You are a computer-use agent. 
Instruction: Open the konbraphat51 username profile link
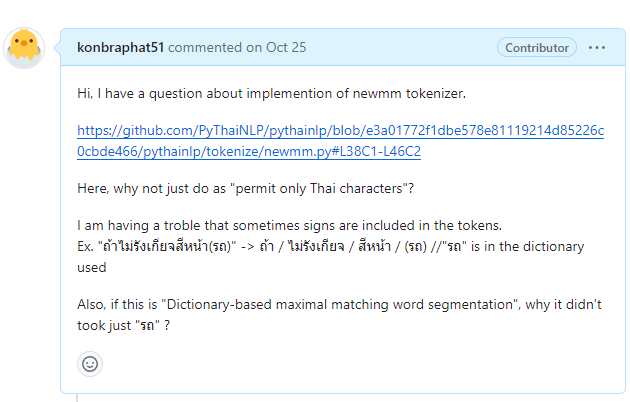121,47
